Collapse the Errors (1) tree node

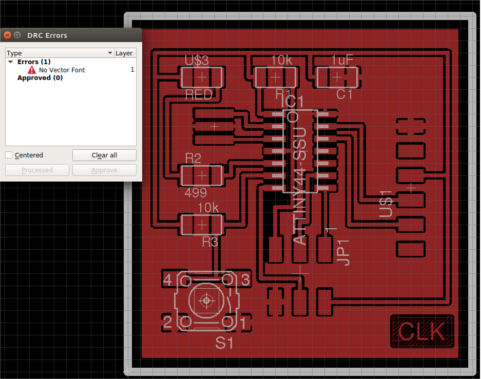11,62
